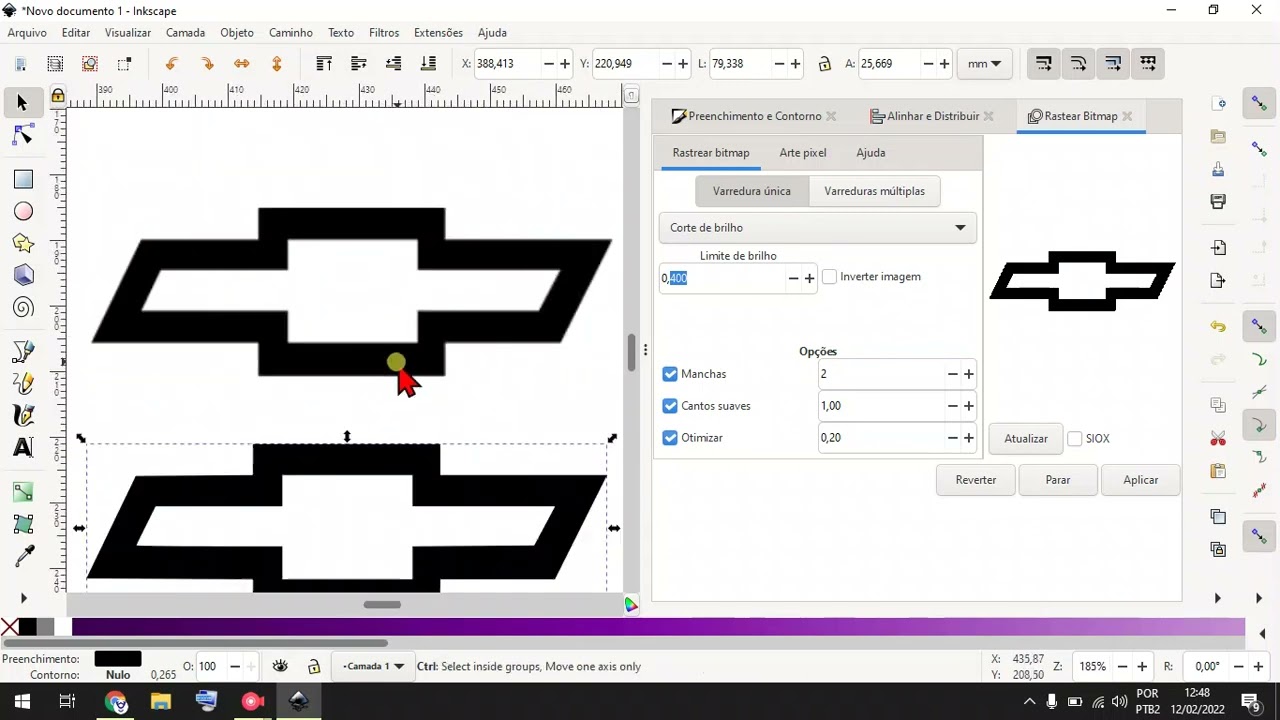Select the Spiral tool
Image resolution: width=1280 pixels, height=720 pixels.
click(x=23, y=308)
